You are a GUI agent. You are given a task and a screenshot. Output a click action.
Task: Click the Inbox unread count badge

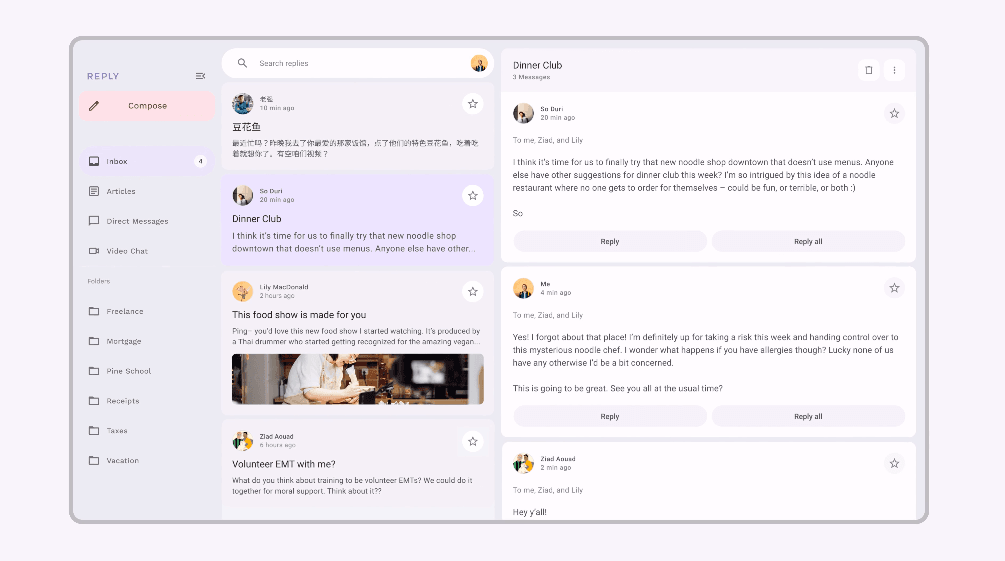(x=201, y=161)
